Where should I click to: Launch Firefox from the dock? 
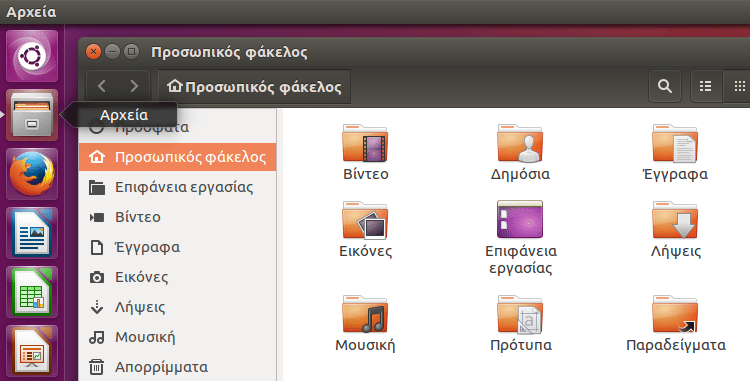click(32, 174)
